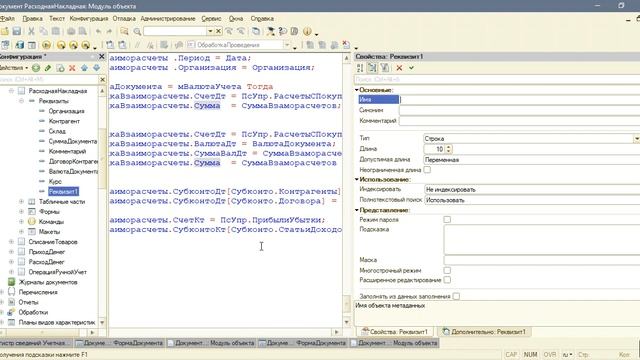Collapse the Представление properties section
The height and width of the screenshot is (360, 640).
tap(357, 210)
